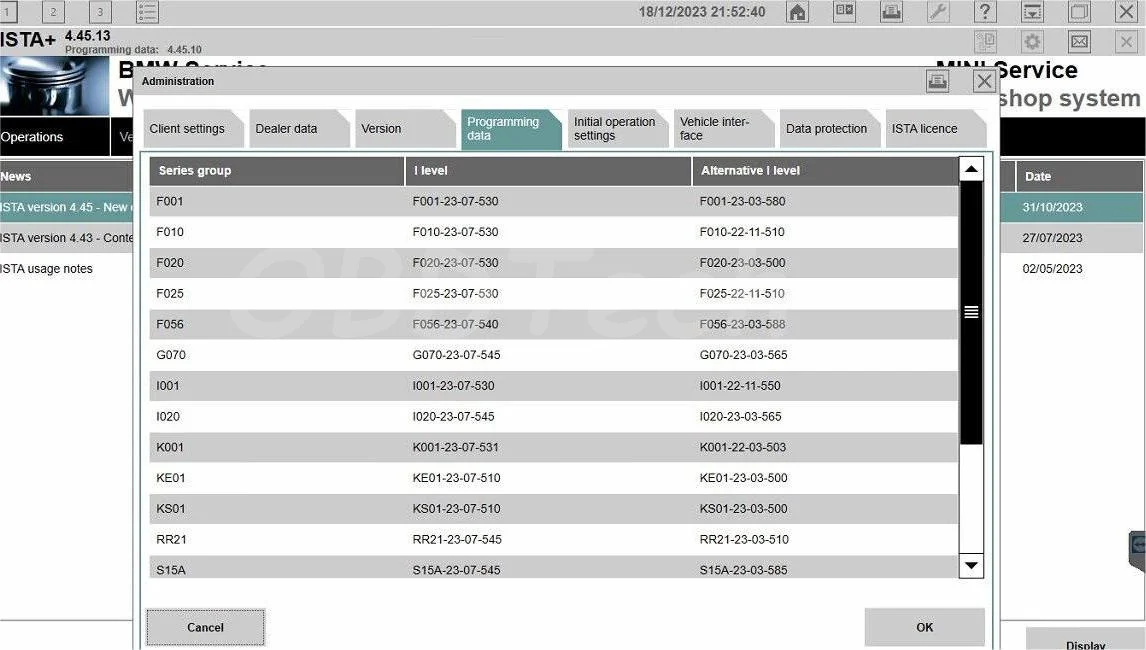Click the news date 02/05/2023
Image resolution: width=1146 pixels, height=650 pixels.
[x=1052, y=268]
